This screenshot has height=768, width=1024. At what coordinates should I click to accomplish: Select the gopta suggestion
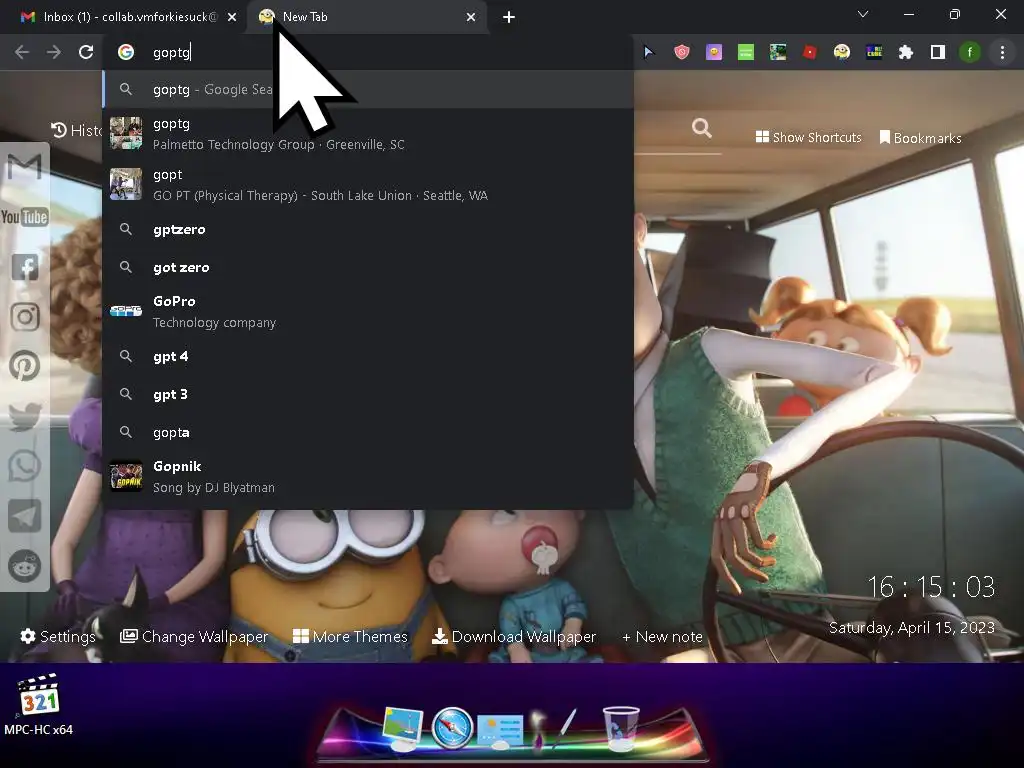368,432
